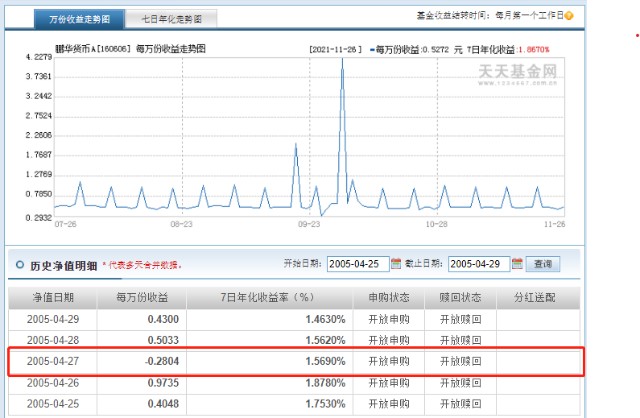This screenshot has height=418, width=640.
Task: Focus the 开始日期 input showing 2005-04-25
Action: (x=358, y=264)
